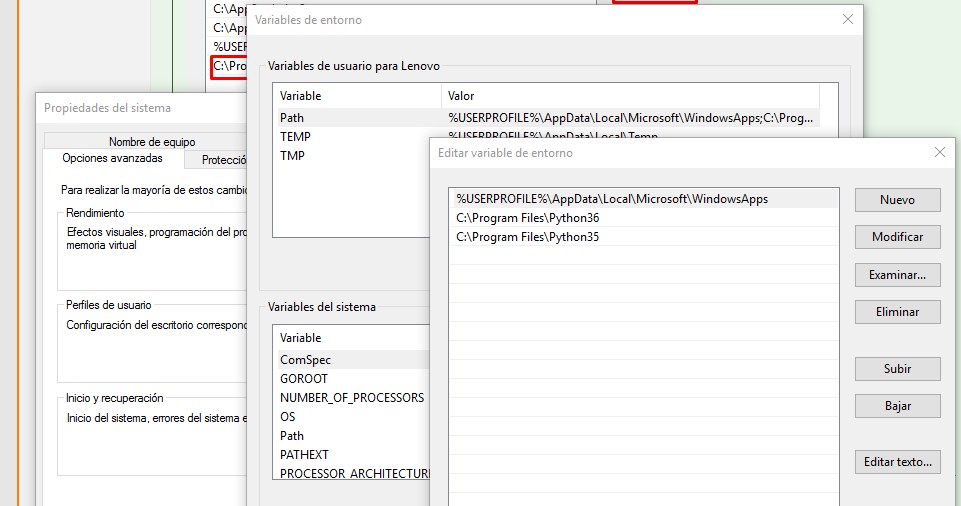Viewport: 961px width, 506px height.
Task: Click Eliminar to delete entry
Action: 897,311
